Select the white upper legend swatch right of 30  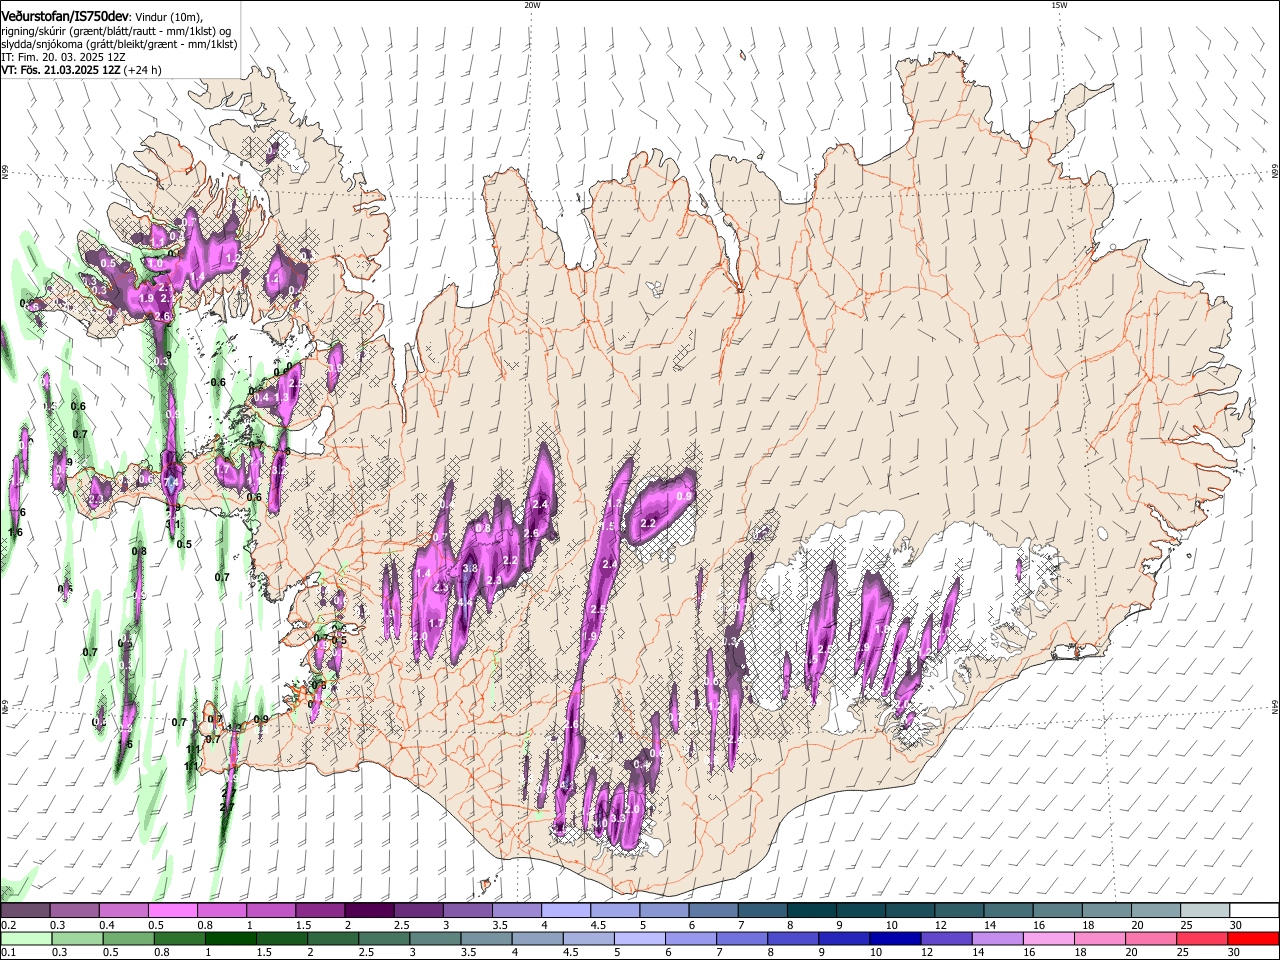pyautogui.click(x=1255, y=910)
